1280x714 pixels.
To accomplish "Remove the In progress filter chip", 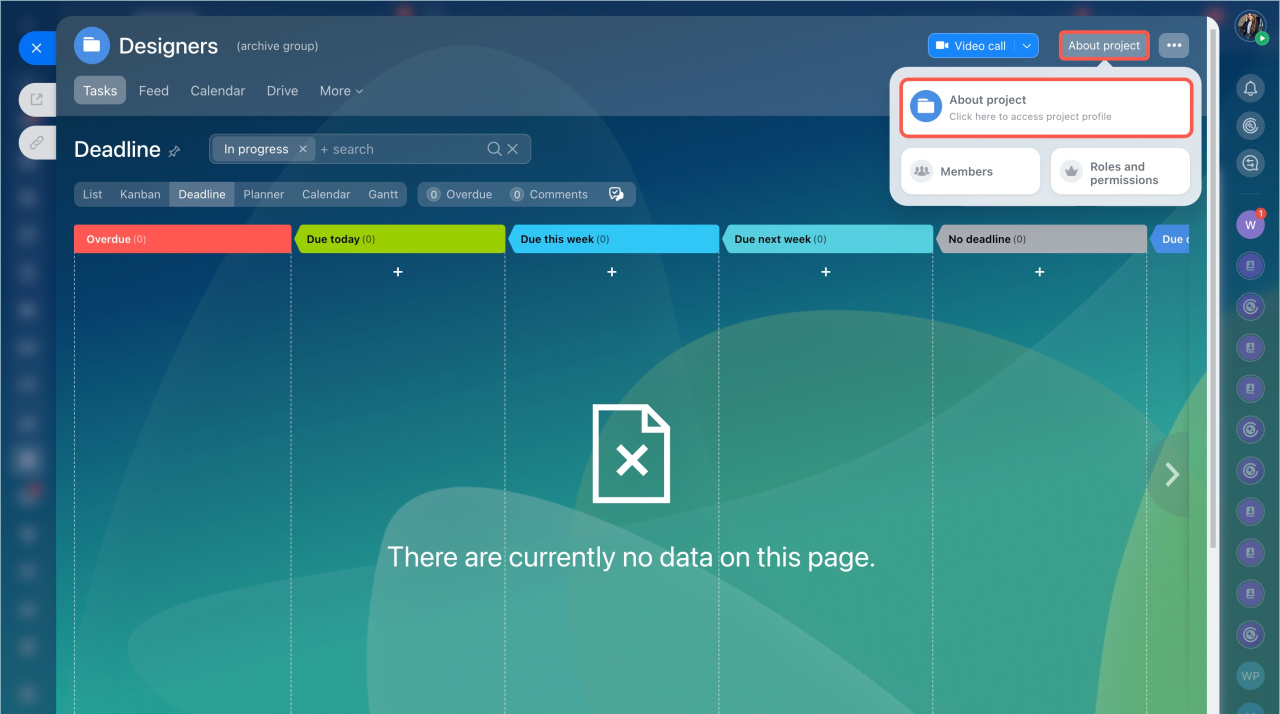I will pyautogui.click(x=303, y=149).
